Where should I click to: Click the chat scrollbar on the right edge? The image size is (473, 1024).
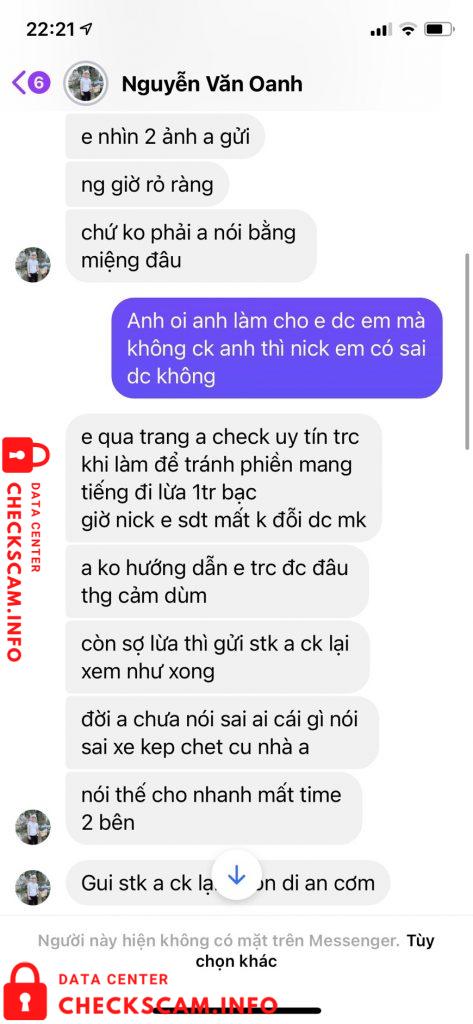click(466, 351)
